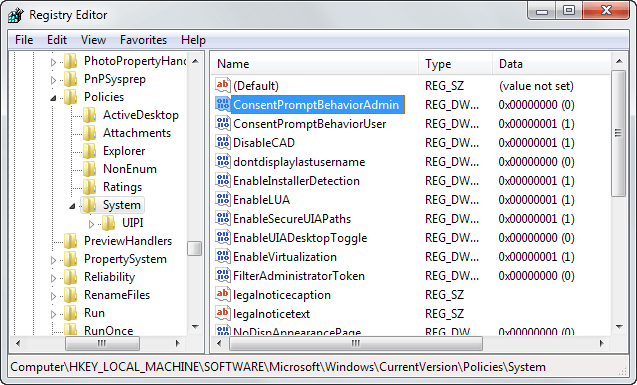Click the Ratings folder icon
This screenshot has height=385, width=637.
[90, 187]
